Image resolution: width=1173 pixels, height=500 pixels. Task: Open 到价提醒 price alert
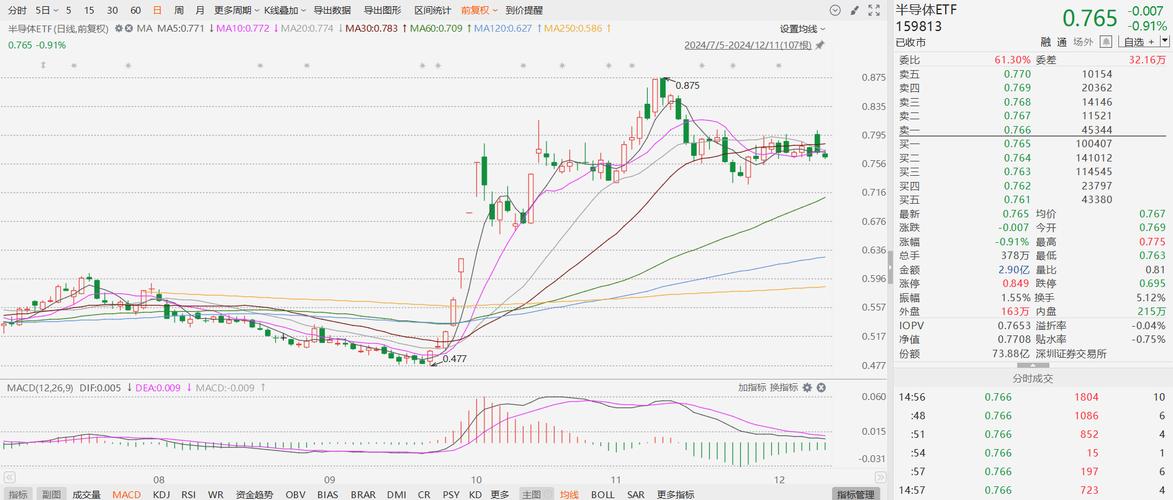[524, 10]
